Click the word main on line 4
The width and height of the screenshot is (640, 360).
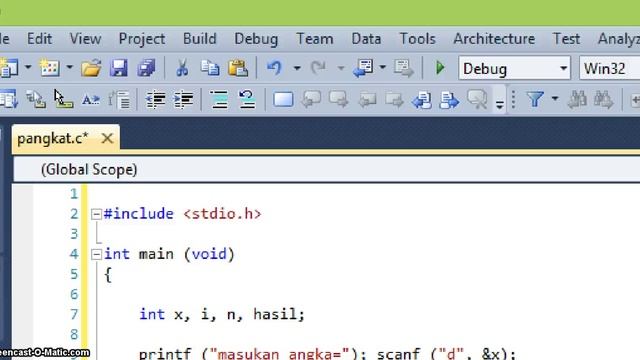click(156, 254)
